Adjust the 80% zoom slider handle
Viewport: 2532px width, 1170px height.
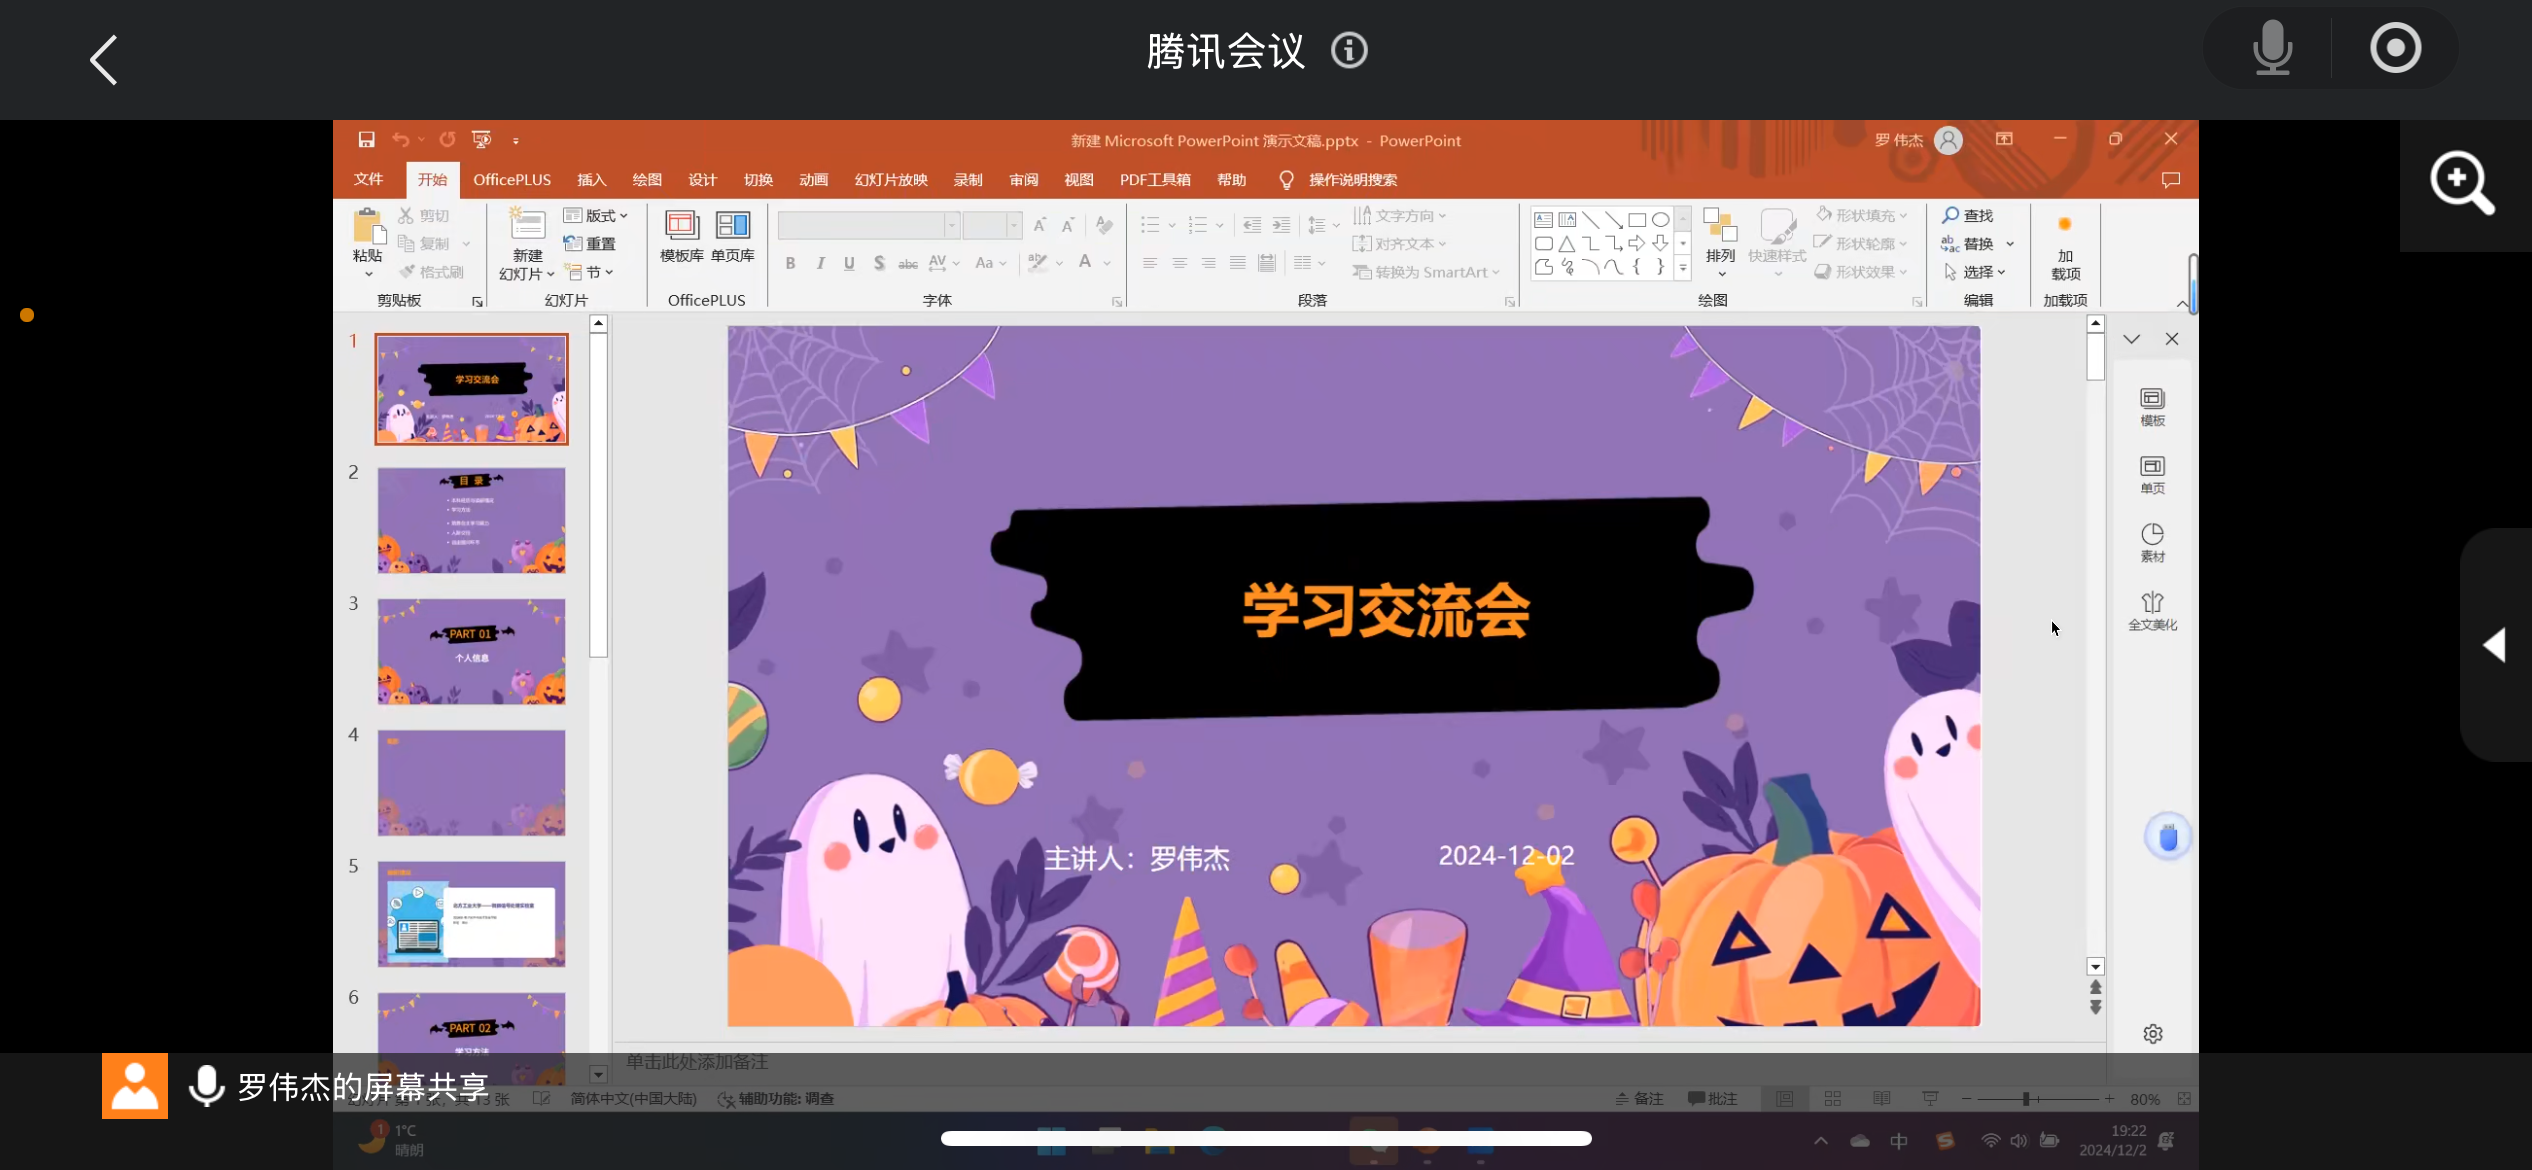point(2026,1099)
